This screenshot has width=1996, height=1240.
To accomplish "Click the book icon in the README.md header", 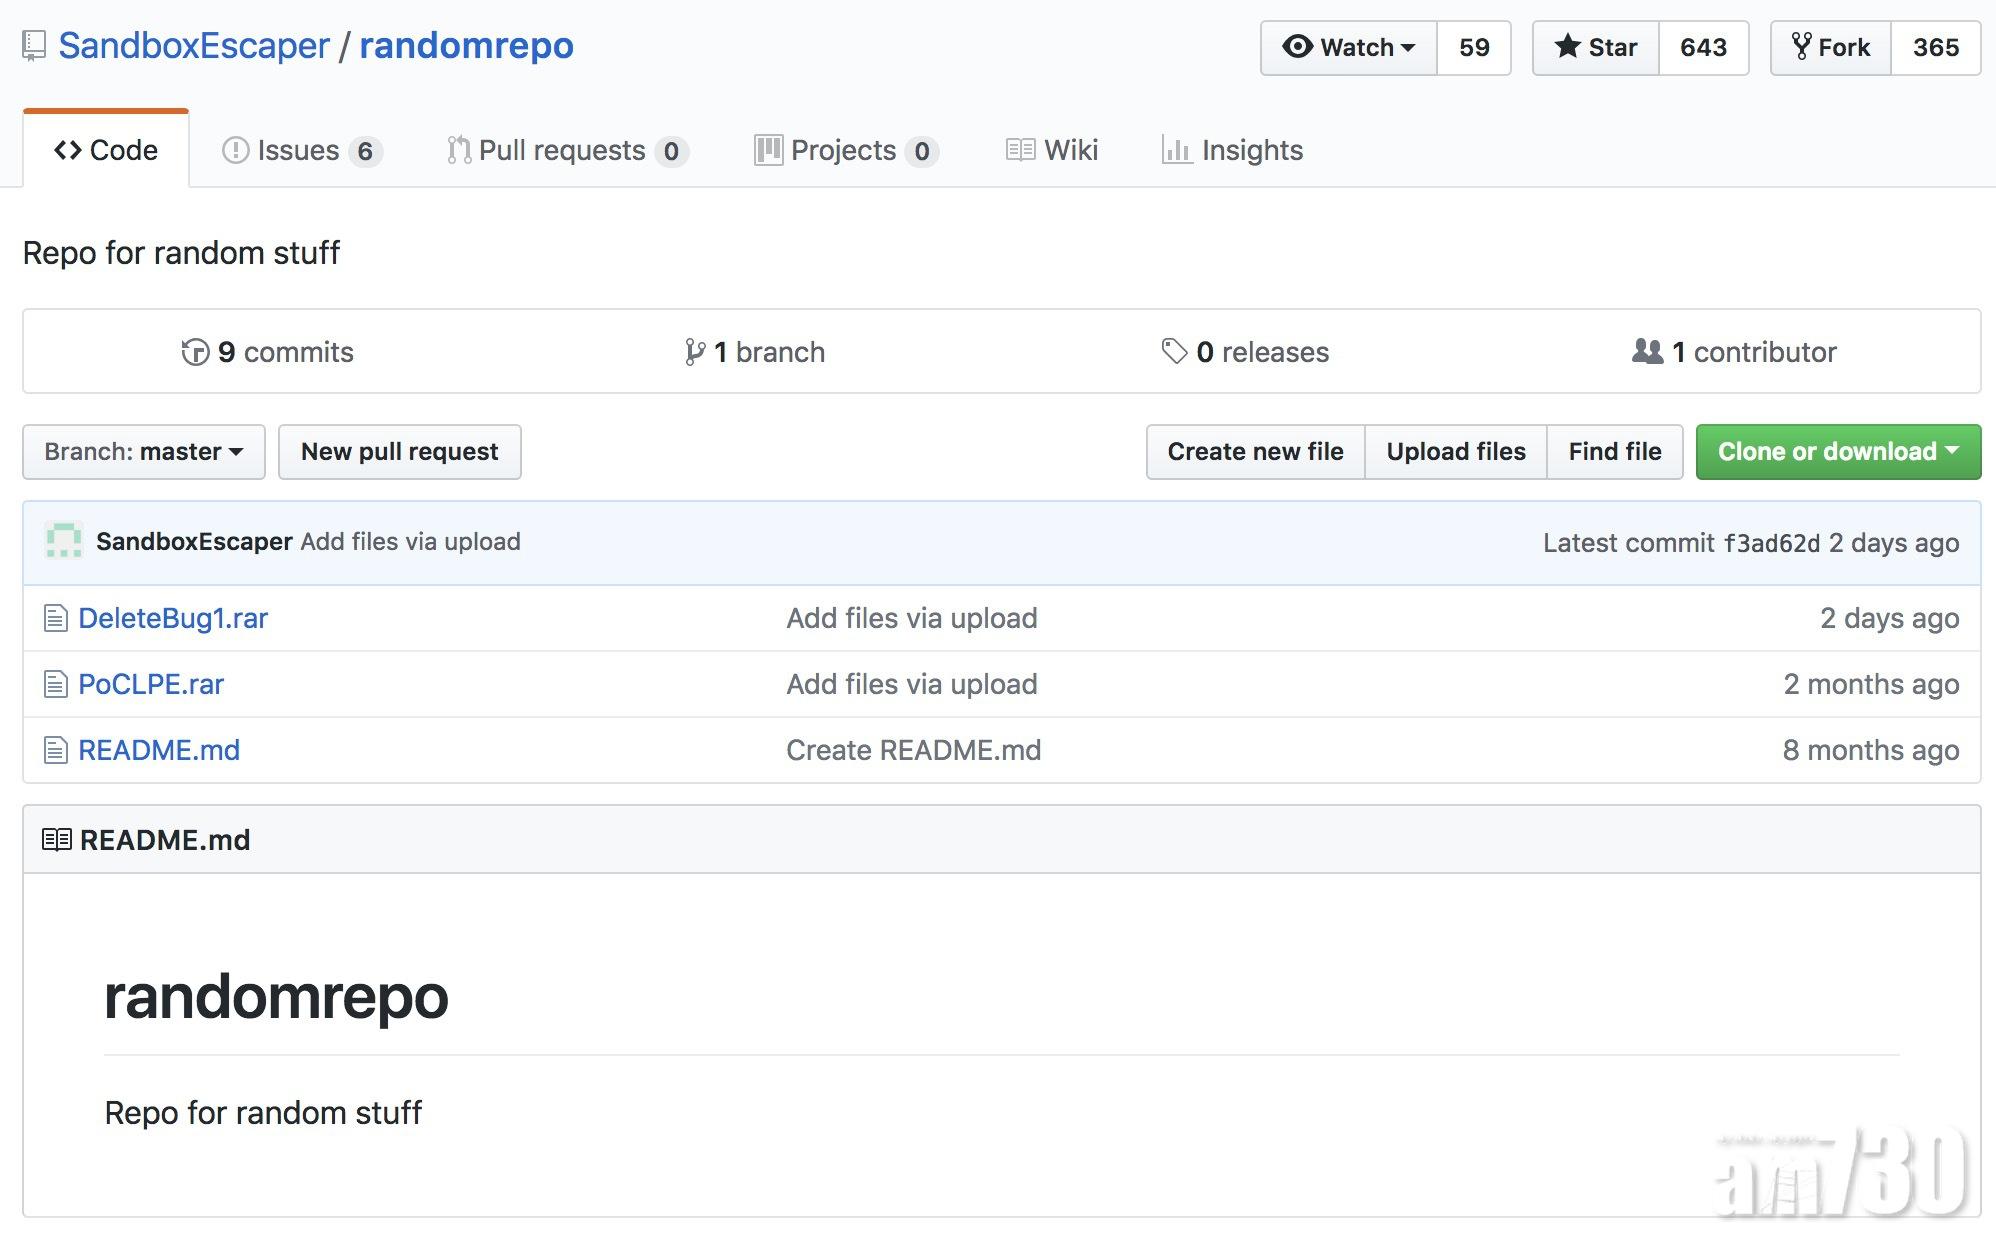I will (56, 840).
